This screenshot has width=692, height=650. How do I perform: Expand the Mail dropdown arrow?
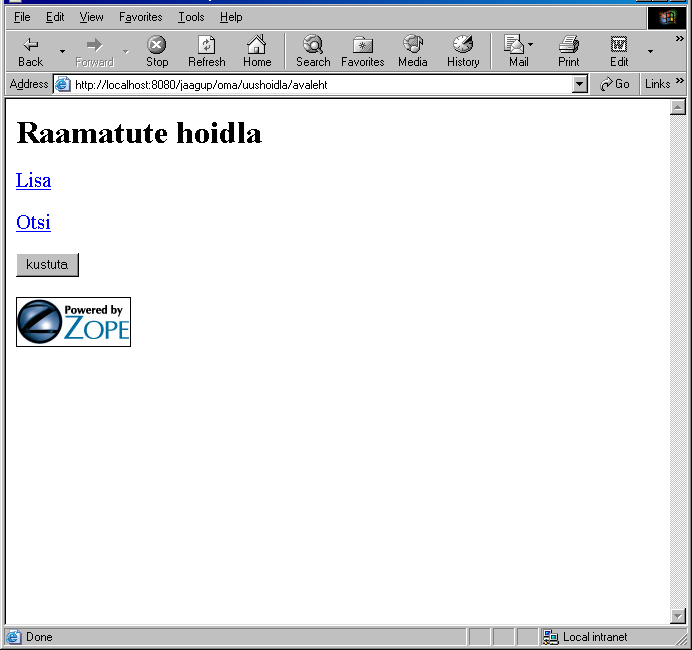click(530, 44)
